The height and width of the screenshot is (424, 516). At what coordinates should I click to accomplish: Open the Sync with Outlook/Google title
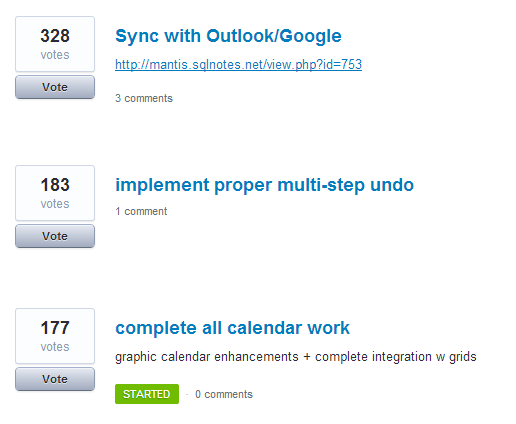point(228,36)
